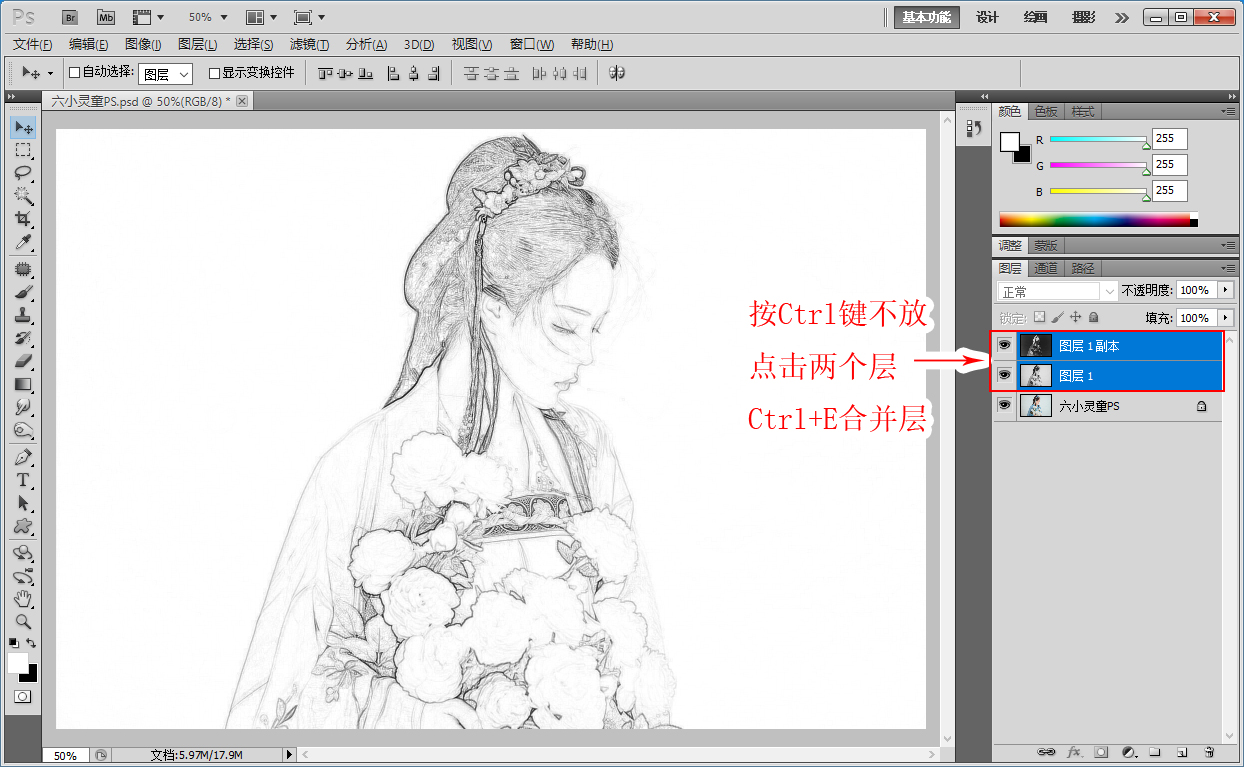
Task: Select the Brush tool
Action: click(x=23, y=292)
